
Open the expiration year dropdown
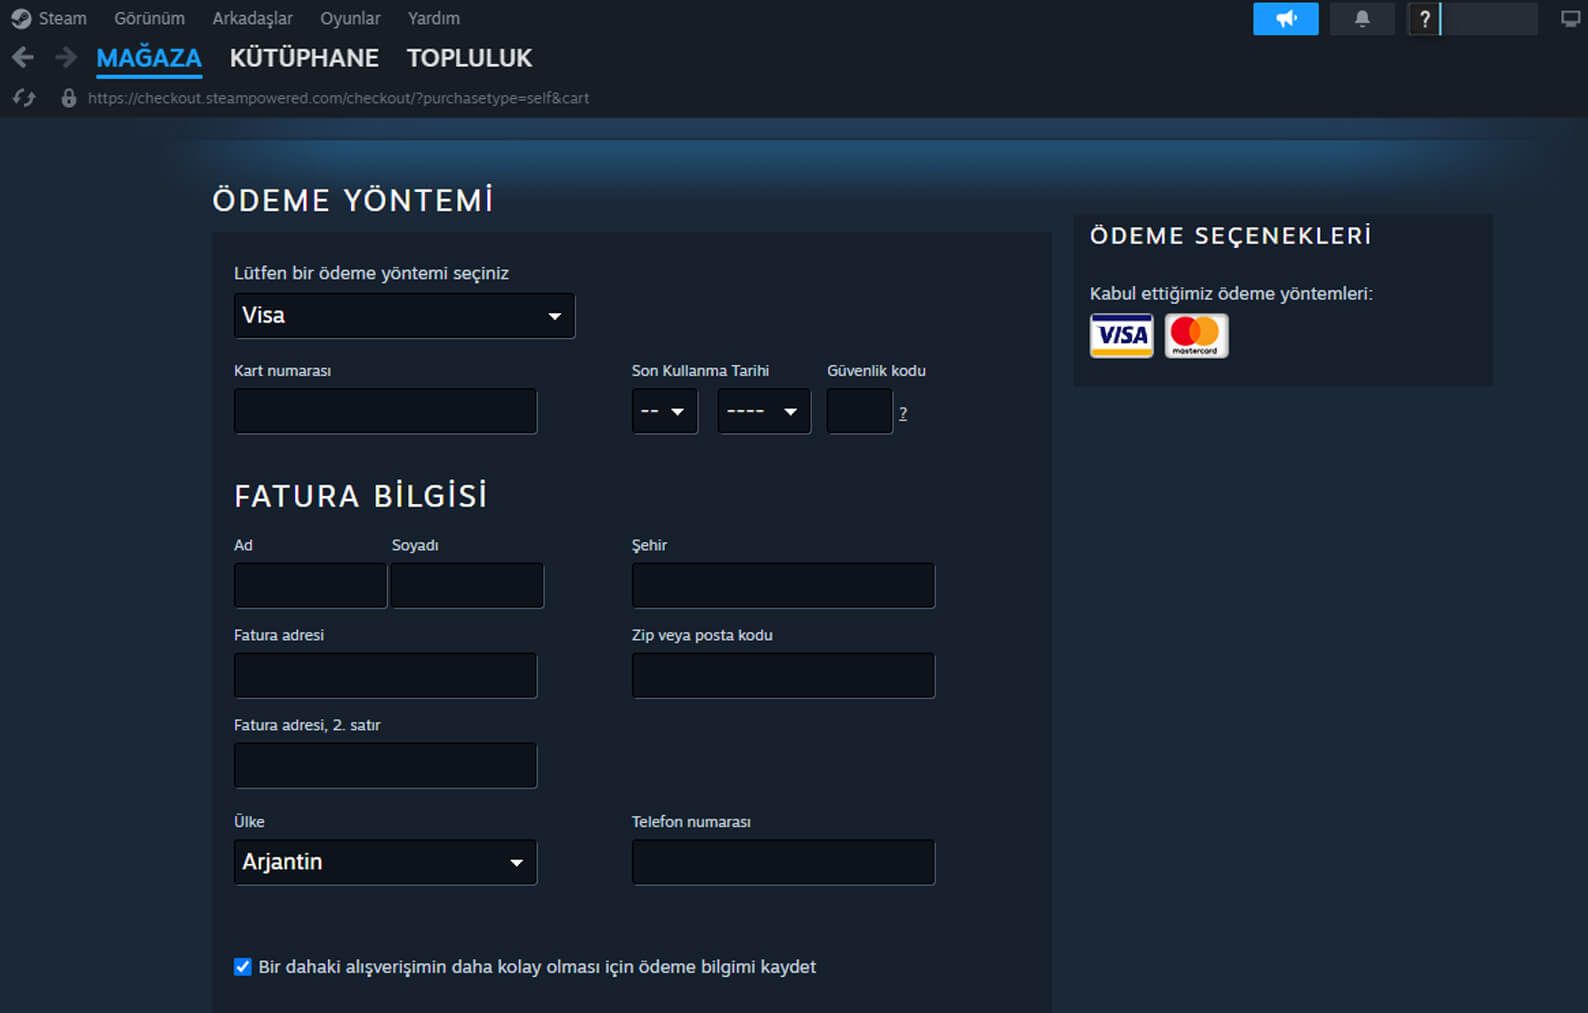(764, 411)
